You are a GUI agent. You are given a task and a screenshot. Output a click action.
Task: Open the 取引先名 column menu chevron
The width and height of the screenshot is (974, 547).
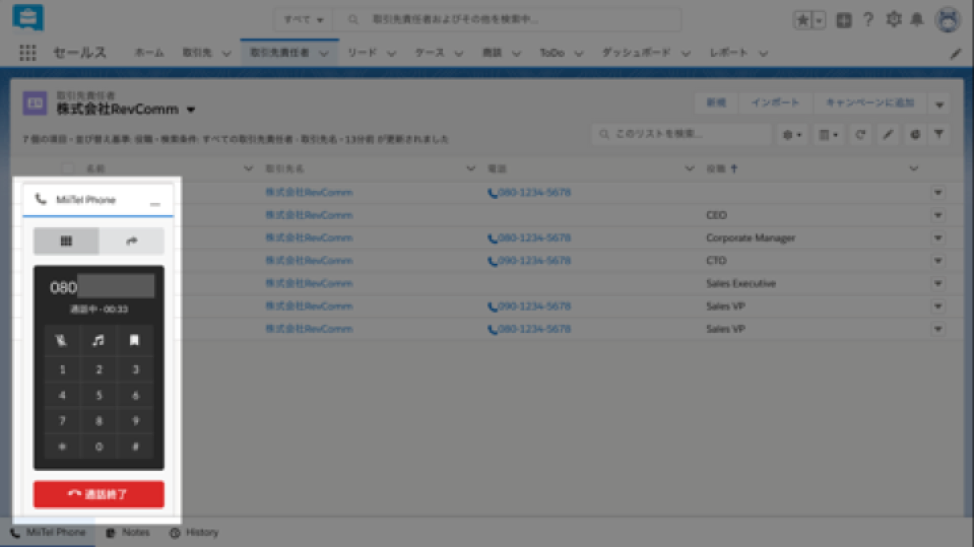coord(470,168)
